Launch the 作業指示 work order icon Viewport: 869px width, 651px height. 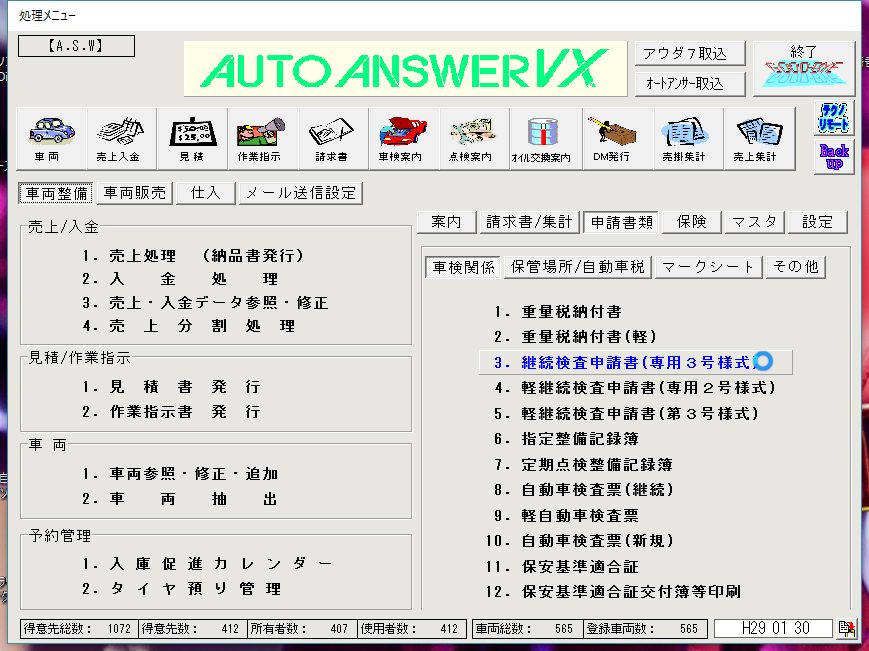coord(262,138)
